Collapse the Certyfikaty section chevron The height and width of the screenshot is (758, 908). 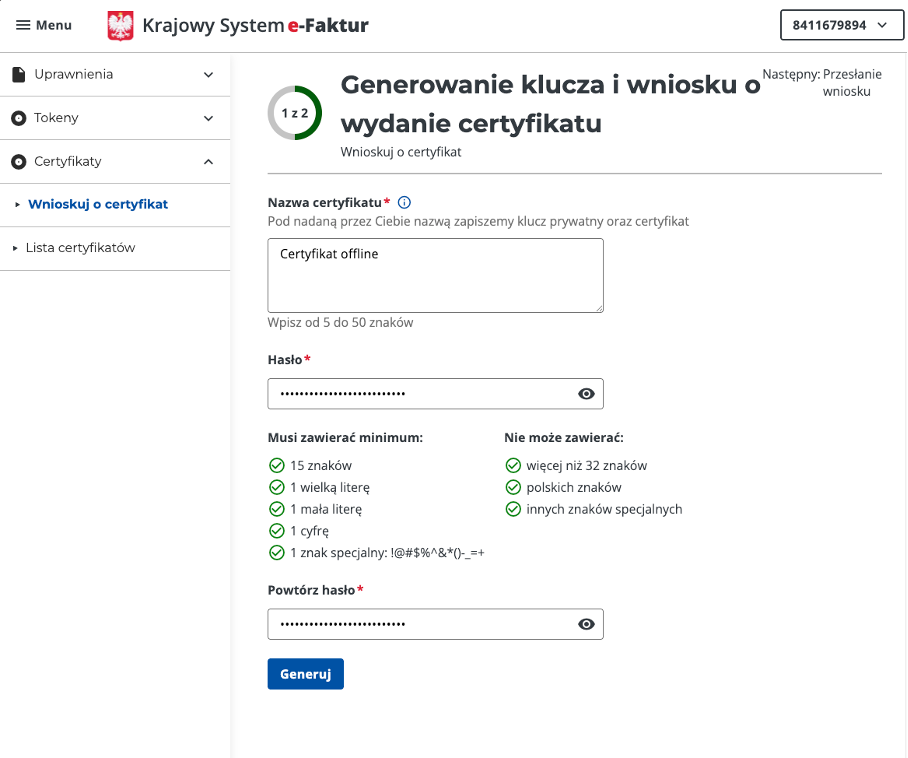pos(208,161)
